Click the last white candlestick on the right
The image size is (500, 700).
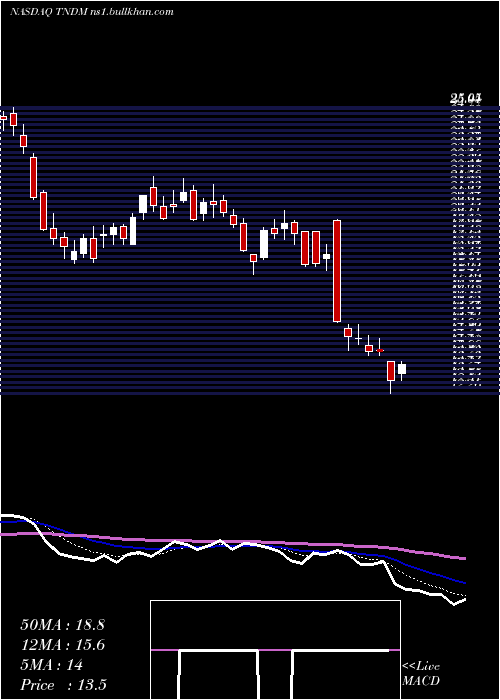coord(402,369)
